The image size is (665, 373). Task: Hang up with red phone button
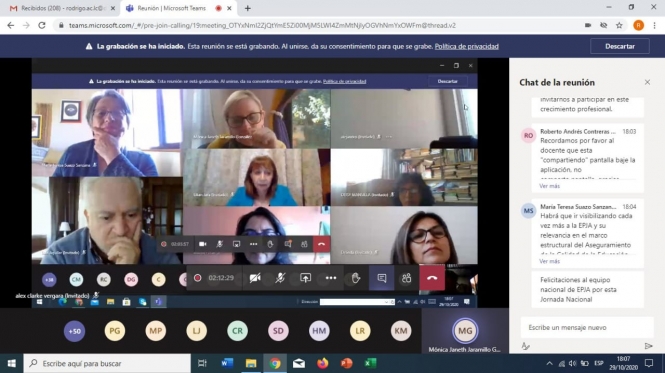tap(432, 278)
